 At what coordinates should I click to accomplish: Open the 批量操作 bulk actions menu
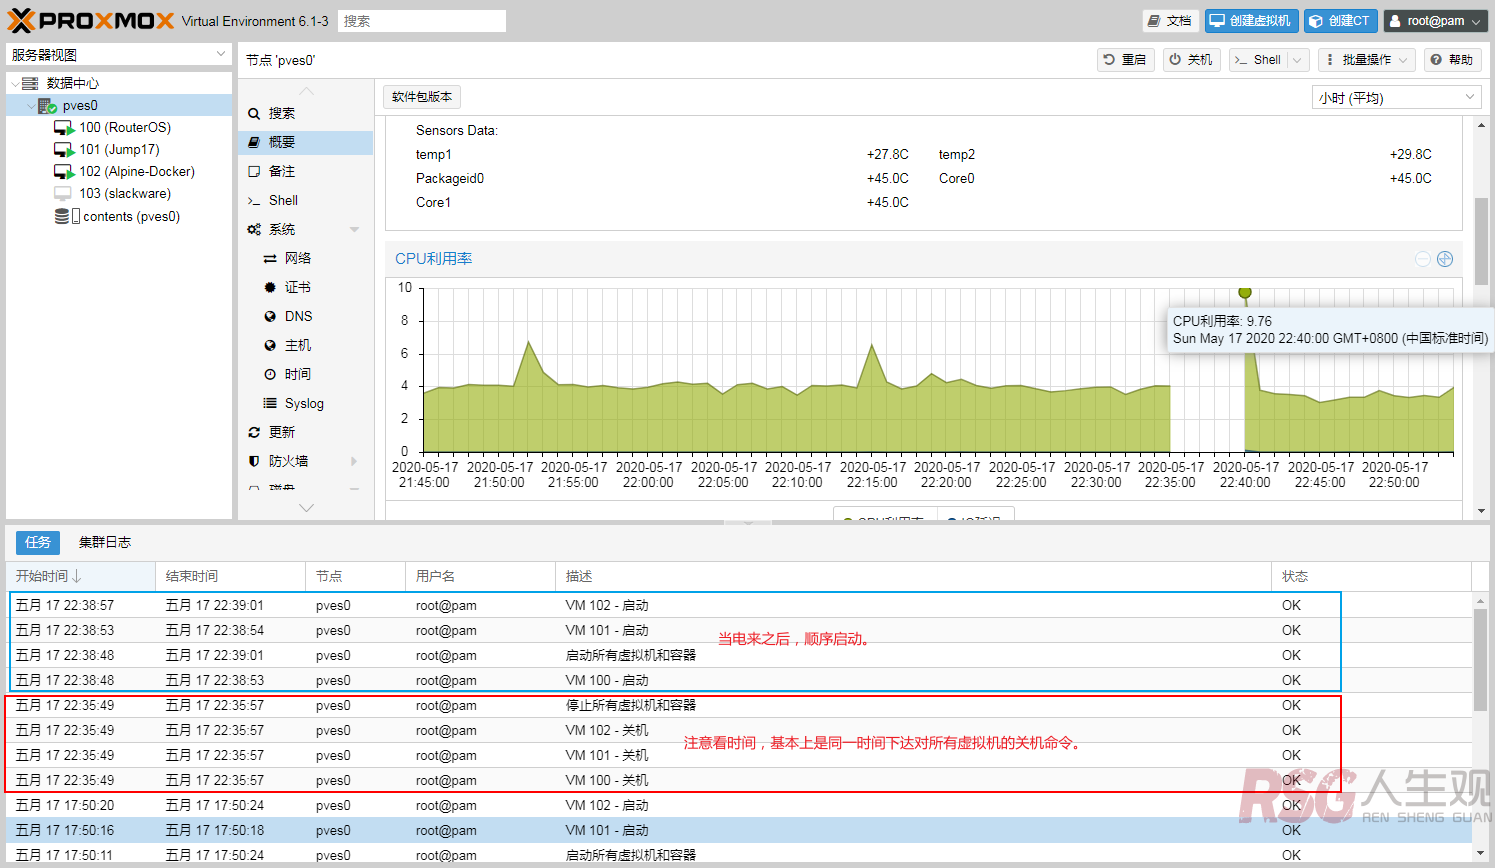(1366, 60)
